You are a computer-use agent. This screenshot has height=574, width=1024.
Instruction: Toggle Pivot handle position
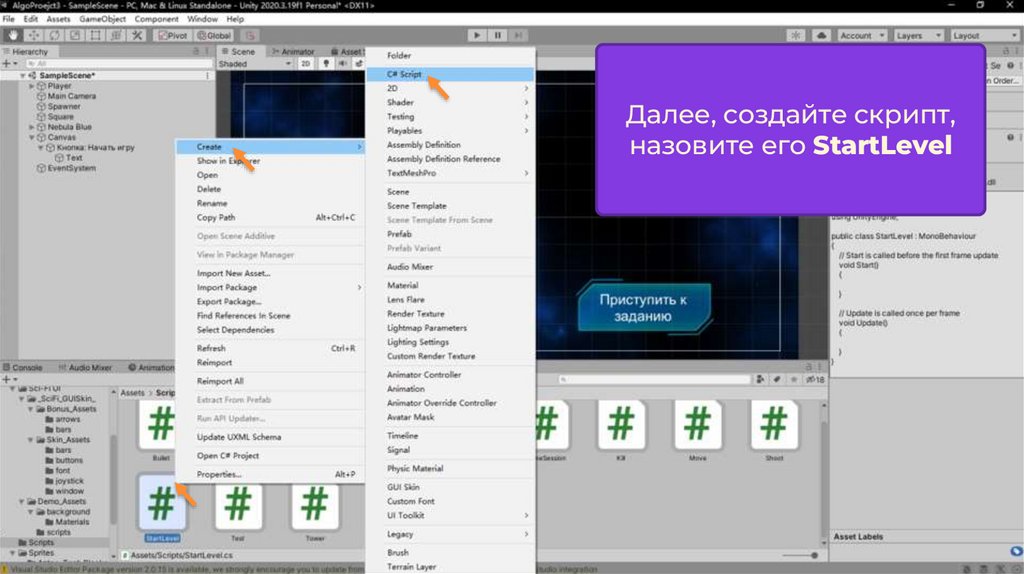point(173,35)
